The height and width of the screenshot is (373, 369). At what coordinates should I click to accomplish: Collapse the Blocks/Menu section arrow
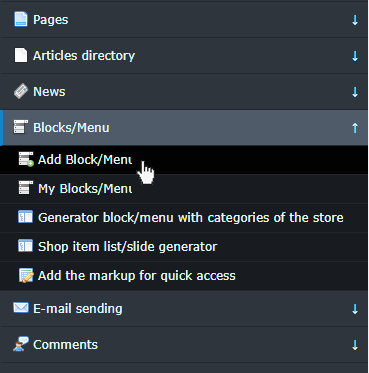(355, 128)
